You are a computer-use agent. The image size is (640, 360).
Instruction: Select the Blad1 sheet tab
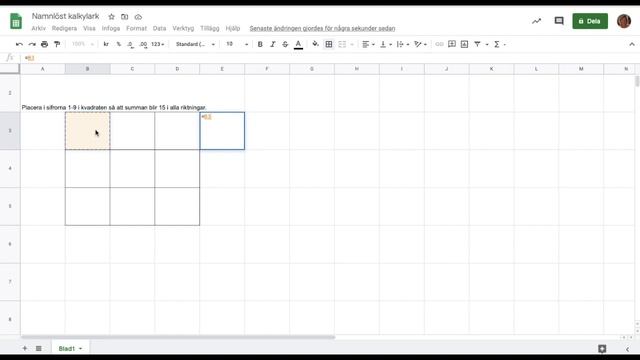(67, 348)
